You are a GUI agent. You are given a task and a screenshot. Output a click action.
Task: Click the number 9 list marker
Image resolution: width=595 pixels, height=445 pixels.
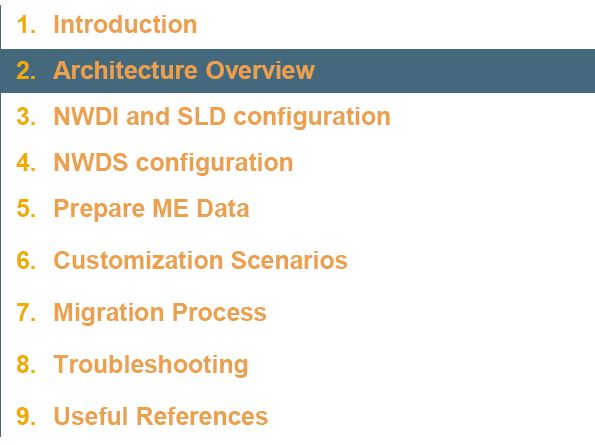pos(26,416)
